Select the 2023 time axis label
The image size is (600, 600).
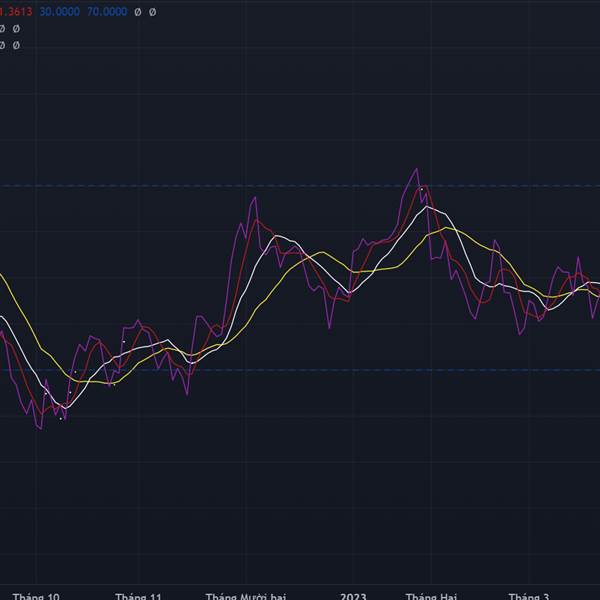[x=353, y=596]
